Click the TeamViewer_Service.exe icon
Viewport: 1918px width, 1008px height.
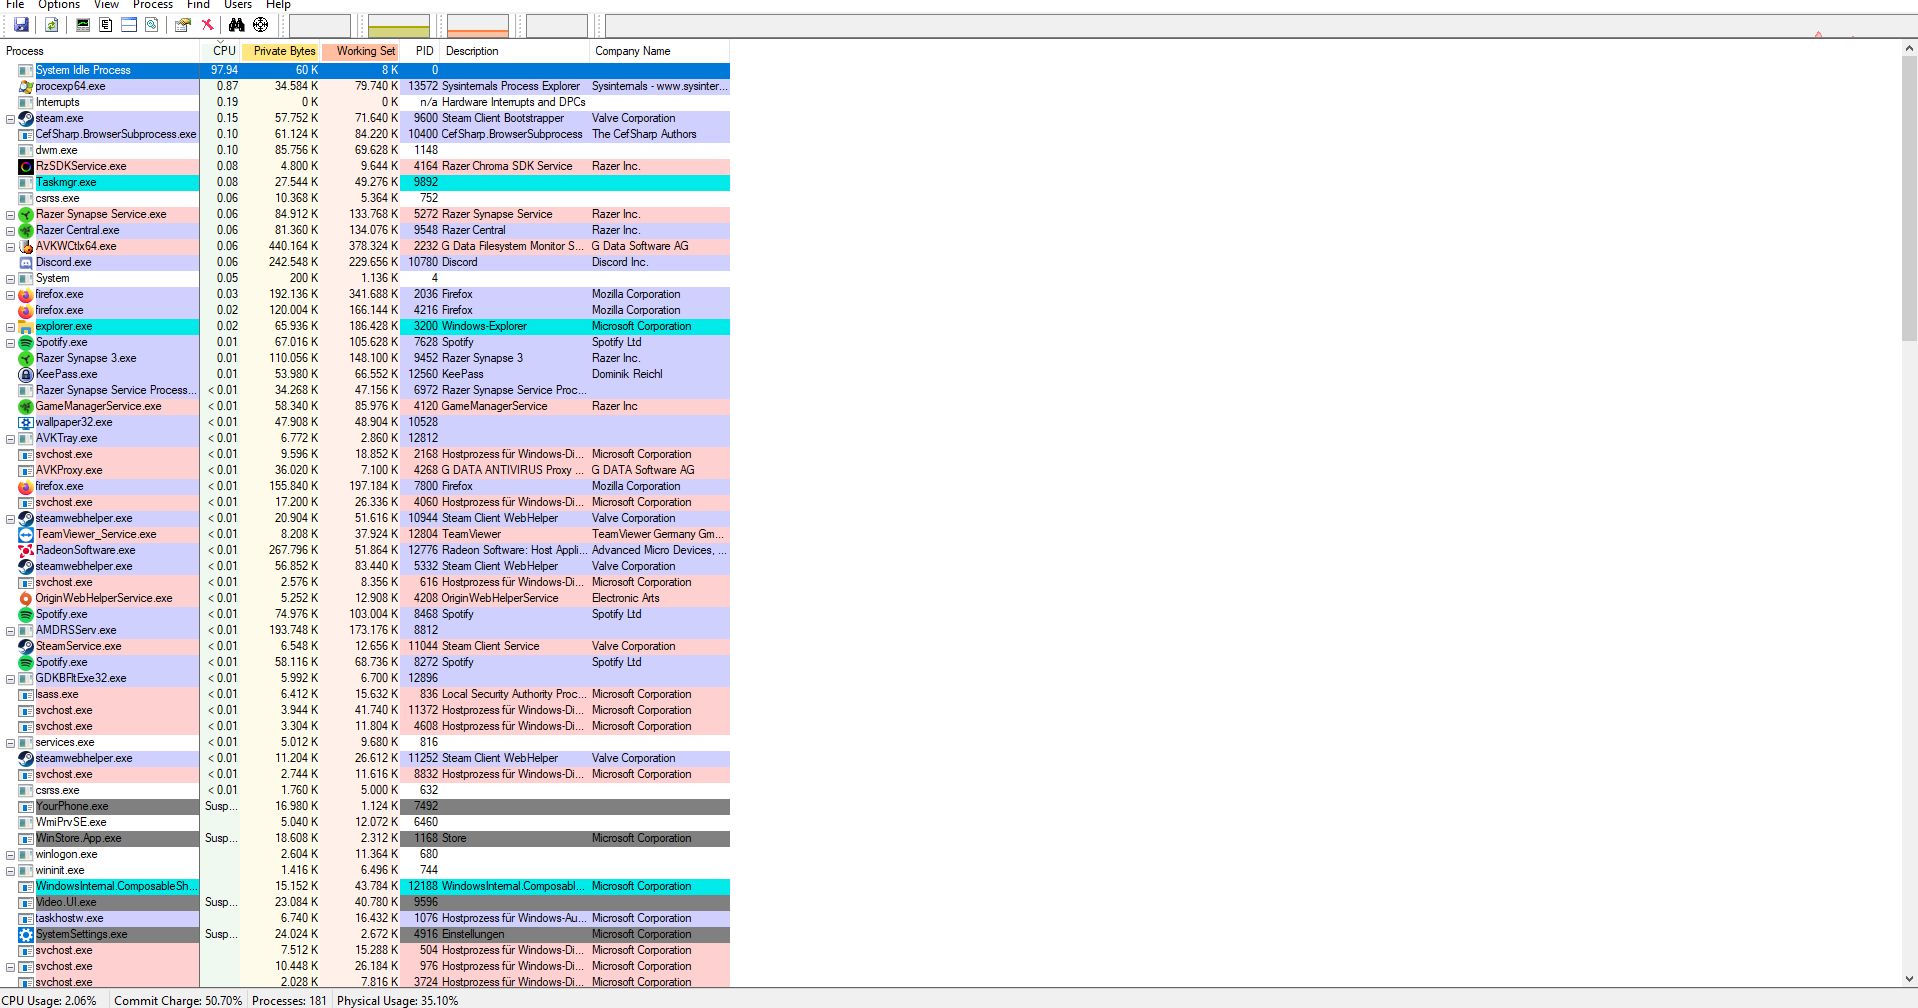[26, 534]
